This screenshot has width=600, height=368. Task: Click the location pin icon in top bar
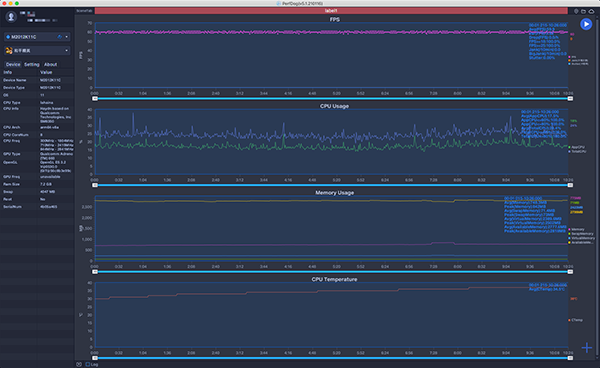(x=576, y=11)
